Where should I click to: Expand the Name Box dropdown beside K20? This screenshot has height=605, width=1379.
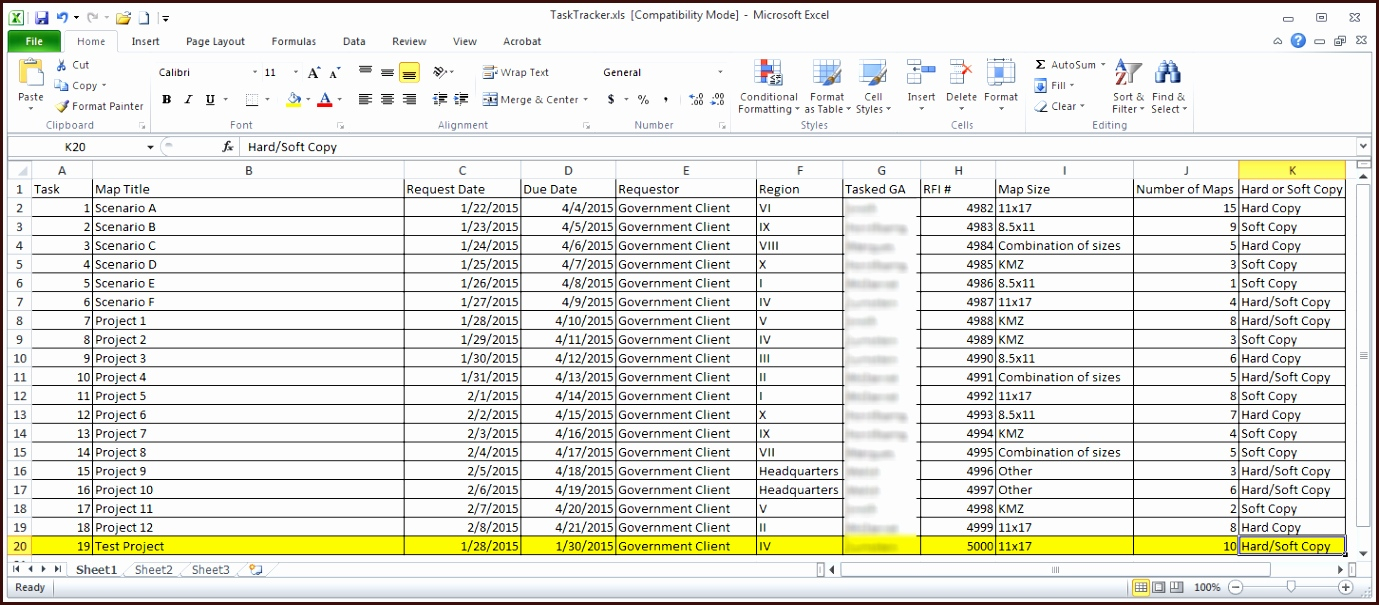150,147
